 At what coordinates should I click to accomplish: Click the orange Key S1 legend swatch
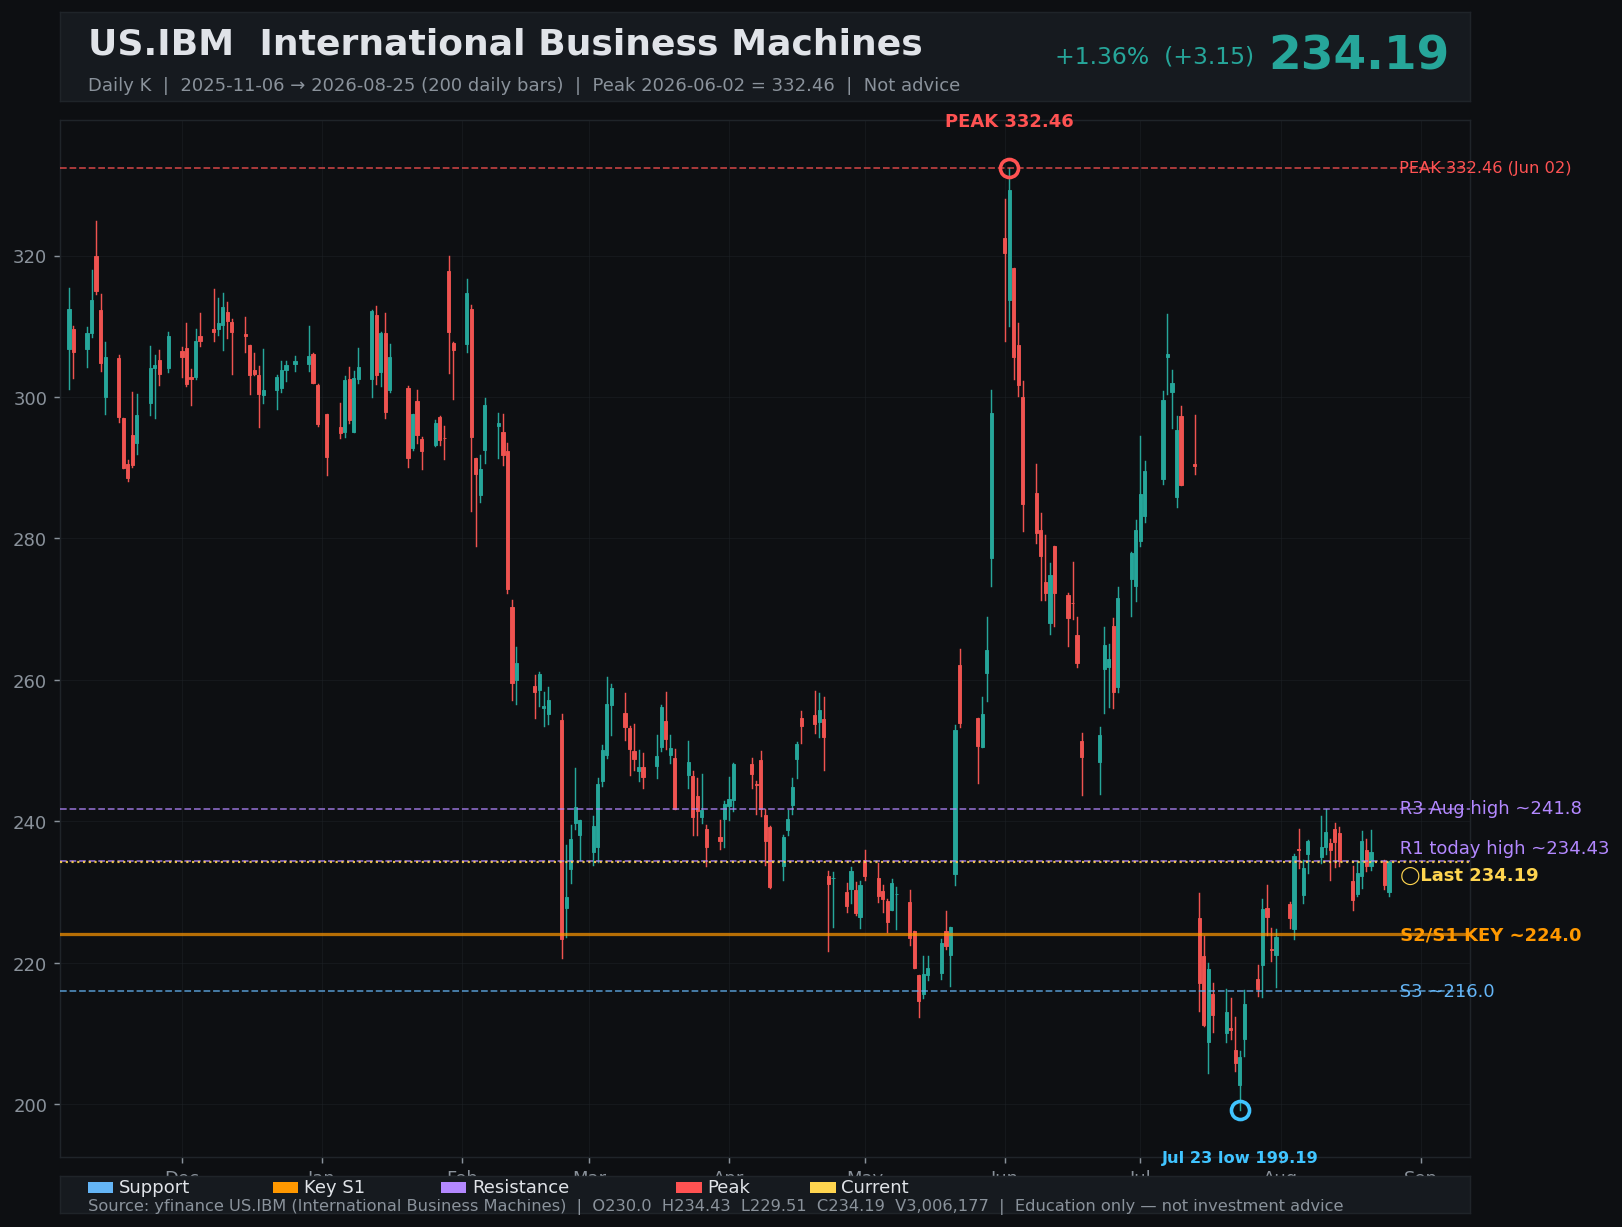click(x=285, y=1187)
